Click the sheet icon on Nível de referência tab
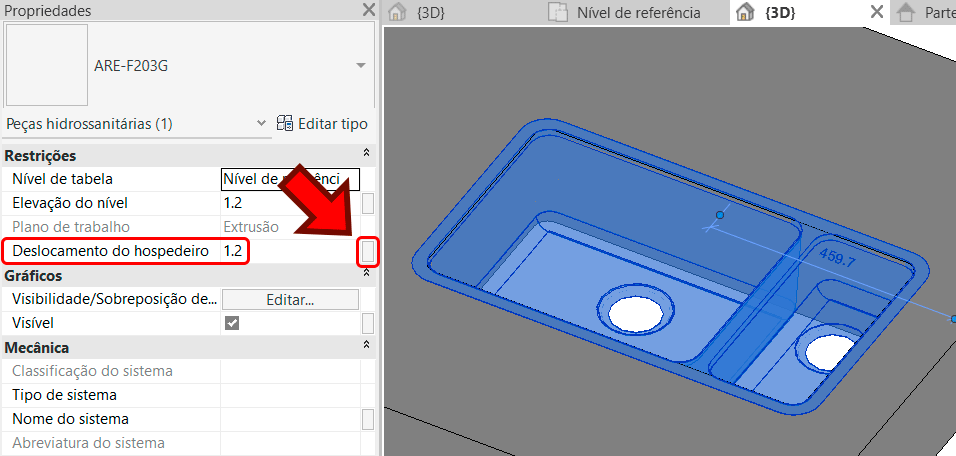The height and width of the screenshot is (456, 956). pyautogui.click(x=559, y=13)
